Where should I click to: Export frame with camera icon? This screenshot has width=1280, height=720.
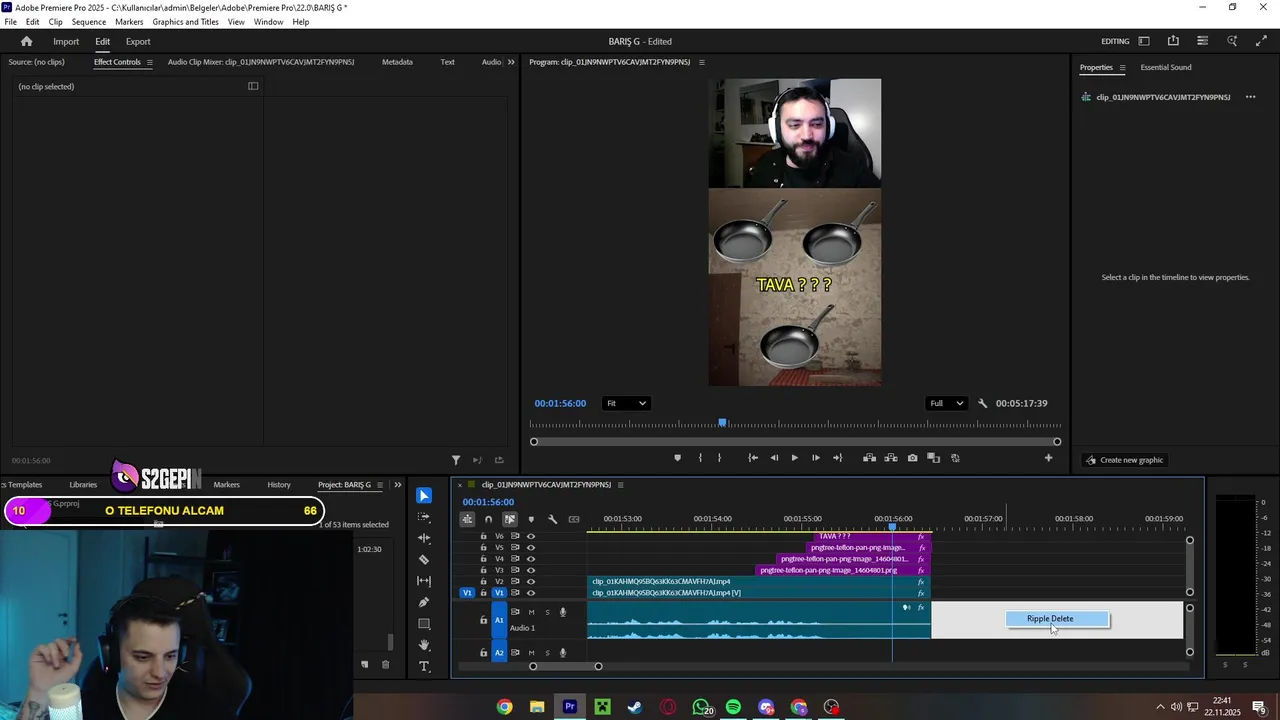click(912, 458)
